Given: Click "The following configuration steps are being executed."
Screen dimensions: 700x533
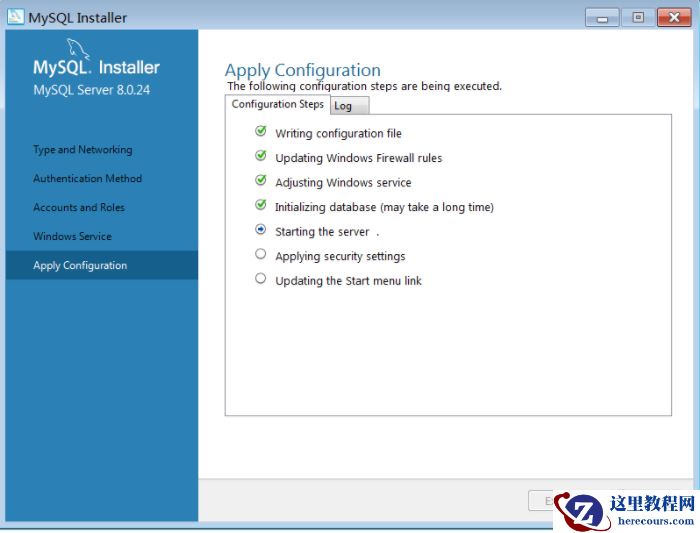Looking at the screenshot, I should point(364,86).
